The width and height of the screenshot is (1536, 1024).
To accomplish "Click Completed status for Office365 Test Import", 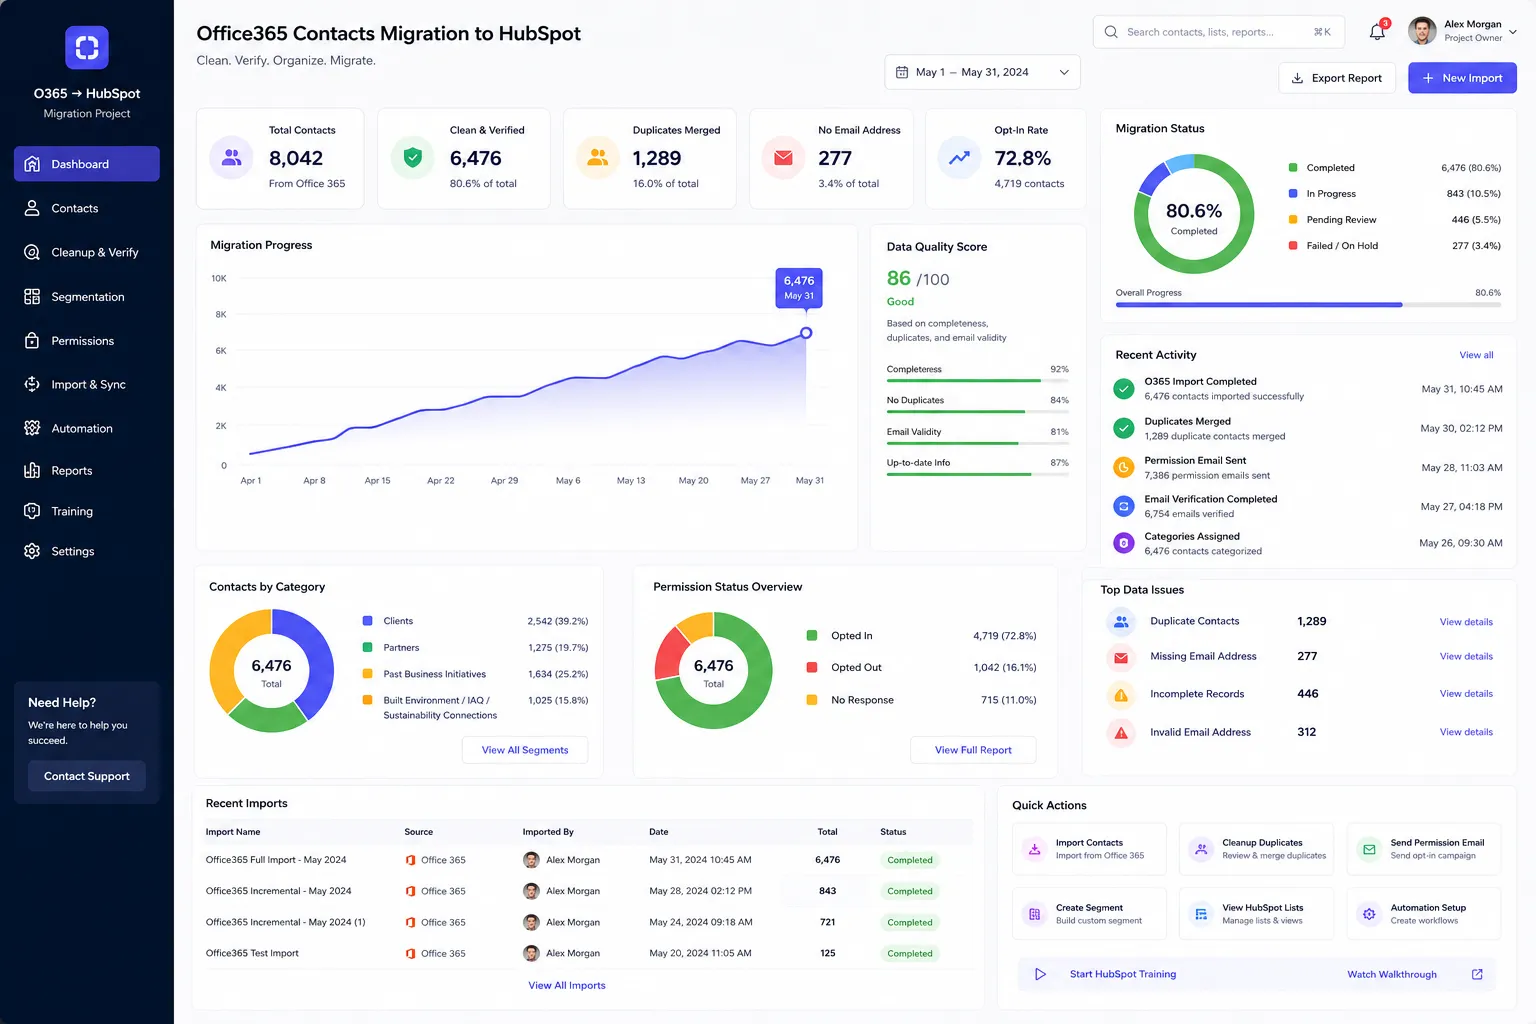I will coord(909,954).
